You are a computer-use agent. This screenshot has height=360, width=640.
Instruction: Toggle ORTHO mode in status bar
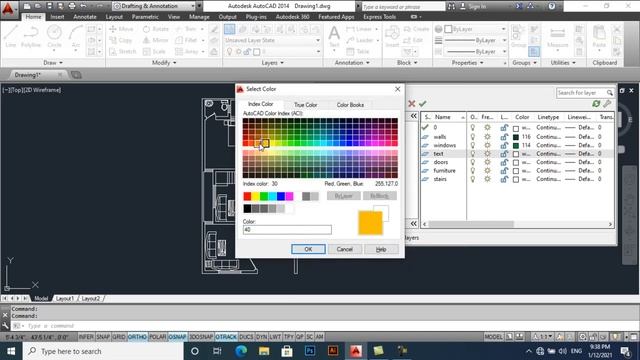point(137,337)
